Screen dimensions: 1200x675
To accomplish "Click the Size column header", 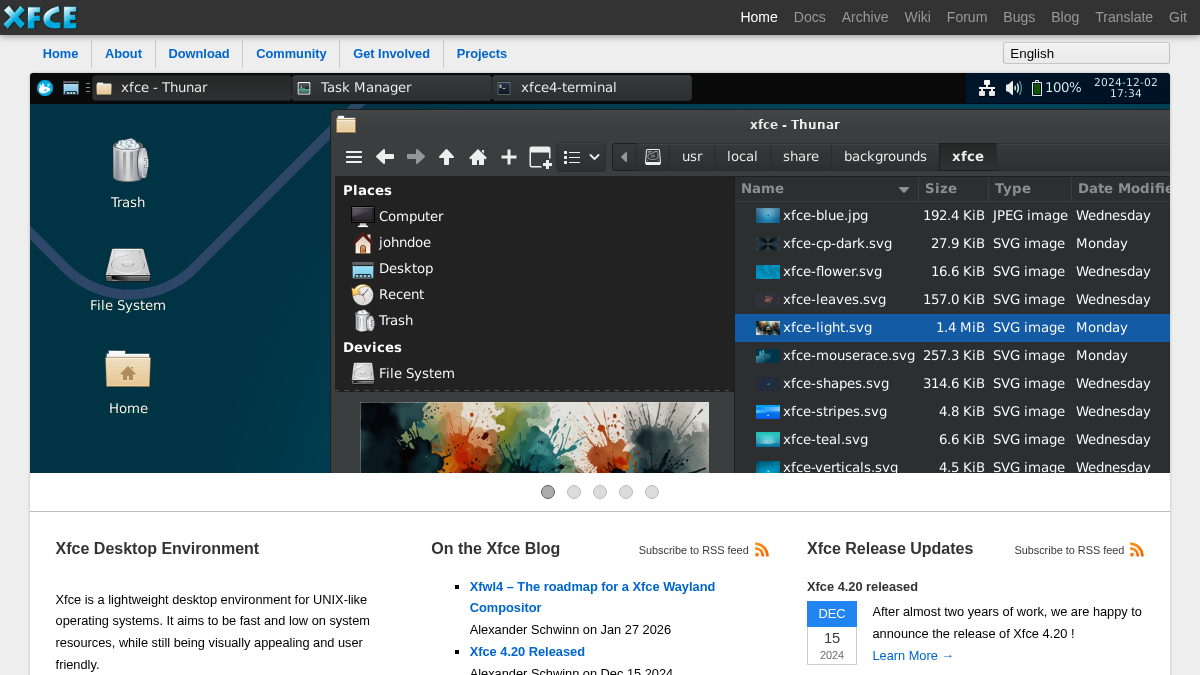I will [x=953, y=188].
